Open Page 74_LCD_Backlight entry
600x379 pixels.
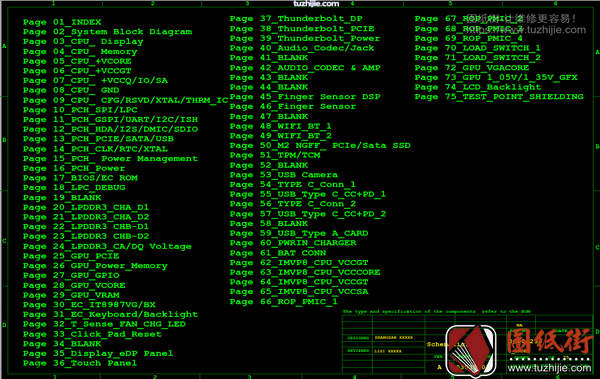pyautogui.click(x=473, y=87)
